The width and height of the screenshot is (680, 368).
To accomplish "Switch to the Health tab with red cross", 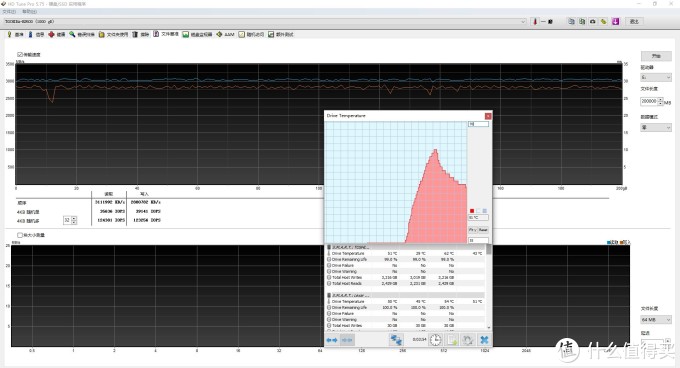I will (x=57, y=34).
